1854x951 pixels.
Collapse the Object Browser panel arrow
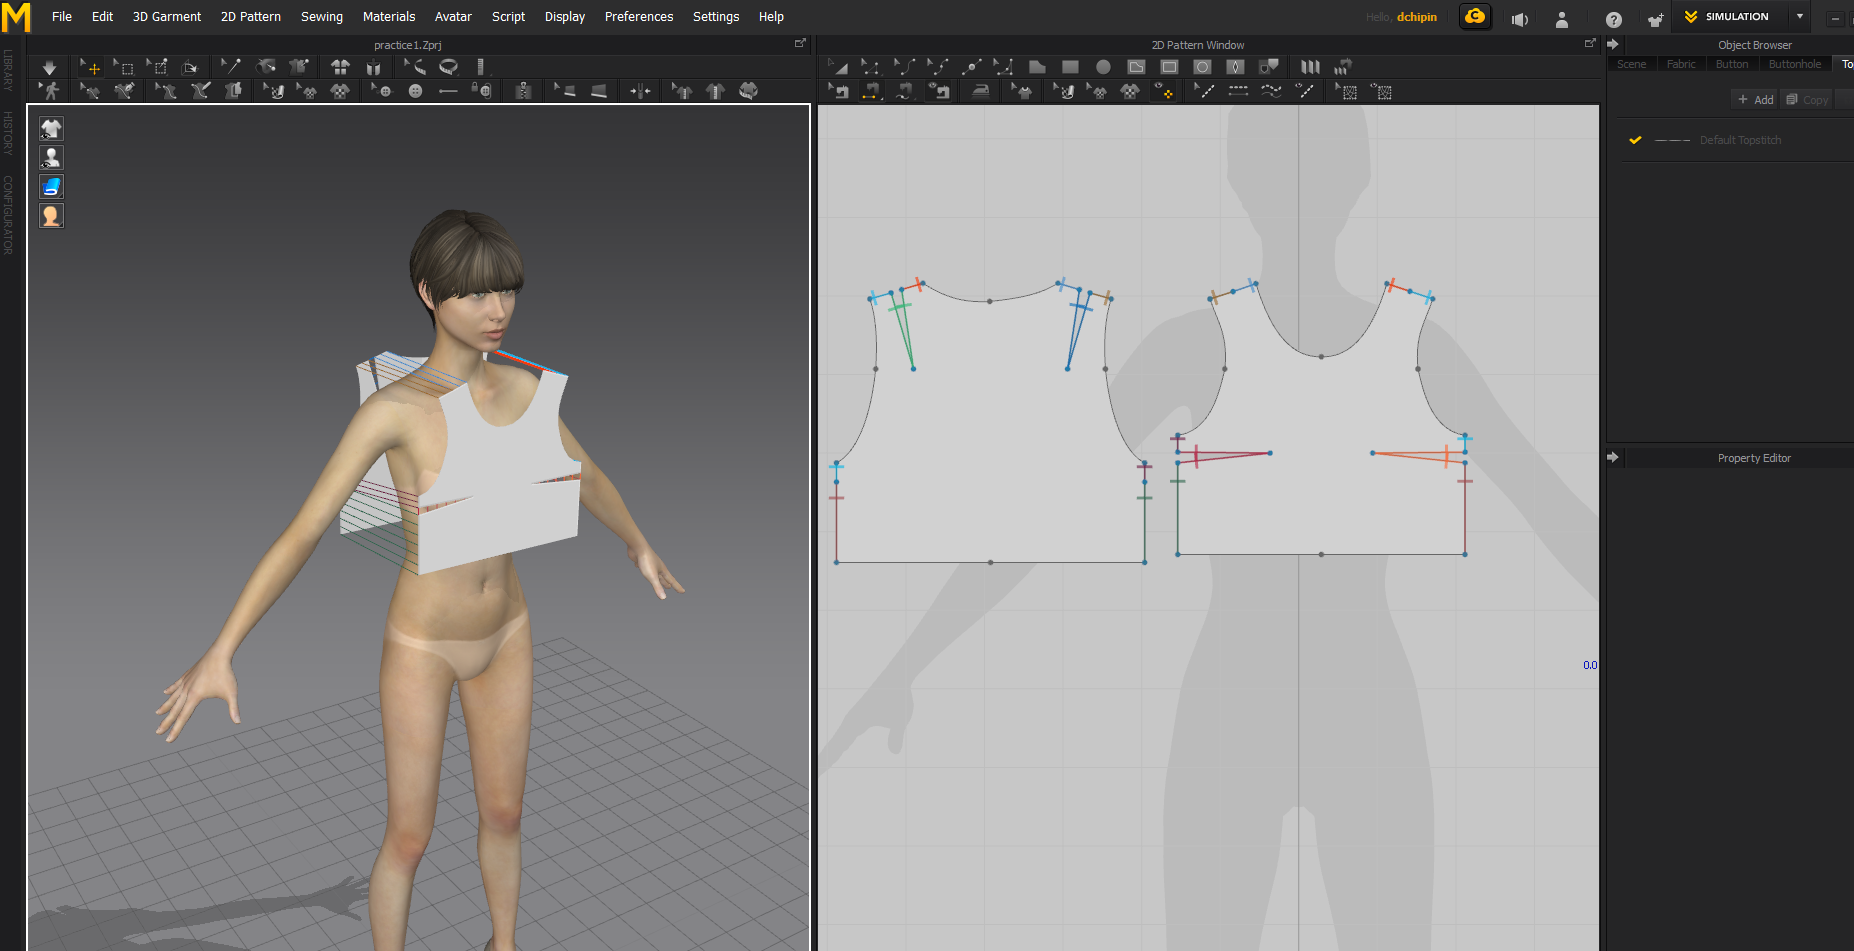click(x=1612, y=45)
